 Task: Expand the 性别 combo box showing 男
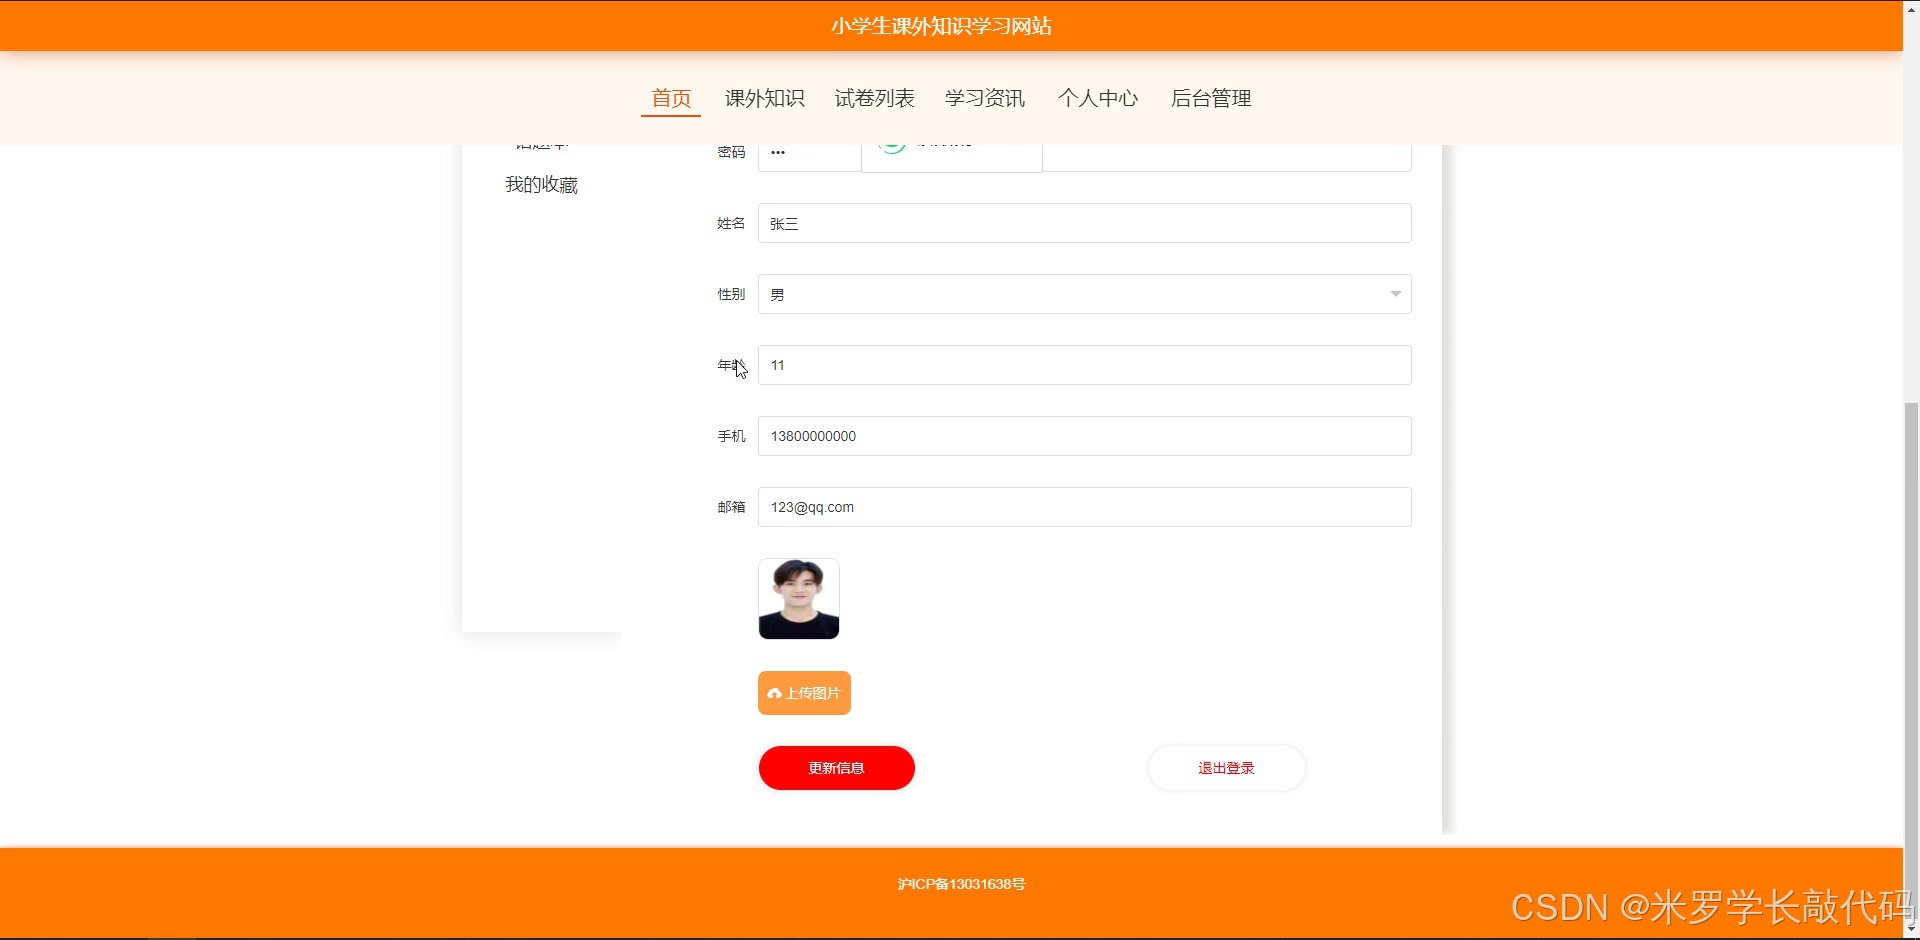[x=1084, y=293]
